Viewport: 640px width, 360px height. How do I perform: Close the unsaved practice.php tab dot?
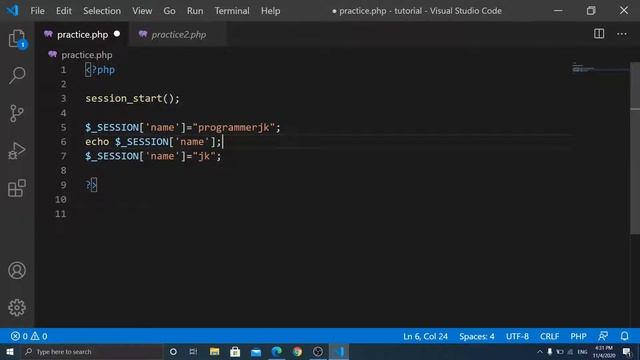(117, 34)
